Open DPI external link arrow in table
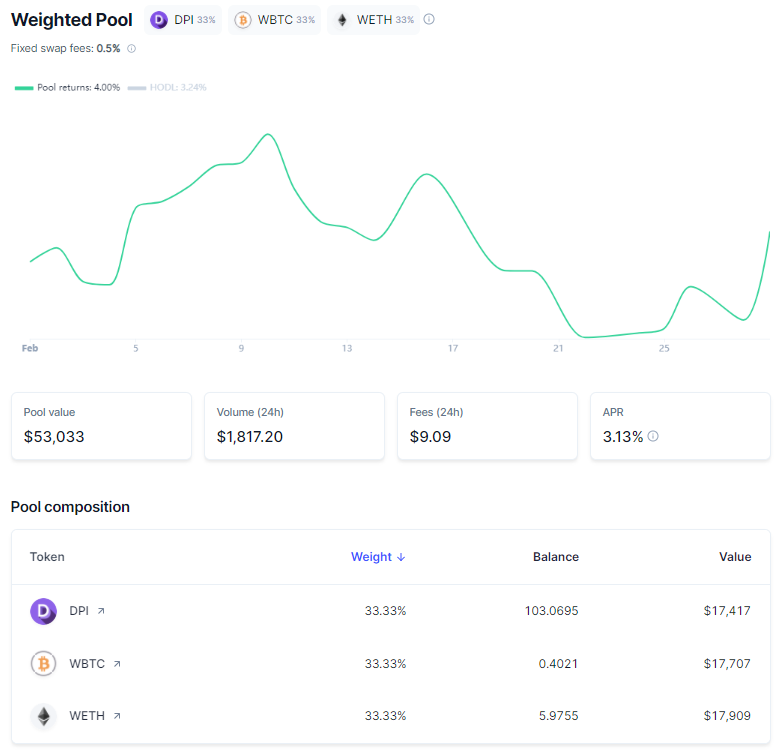This screenshot has width=781, height=751. [x=101, y=611]
